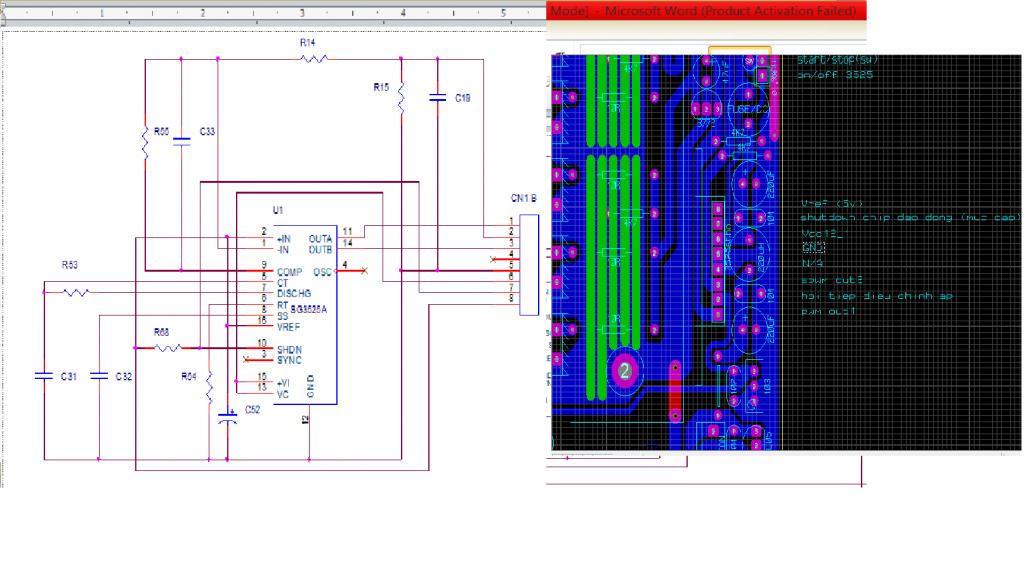
Task: Click the R68 resistor symbol
Action: tap(168, 348)
